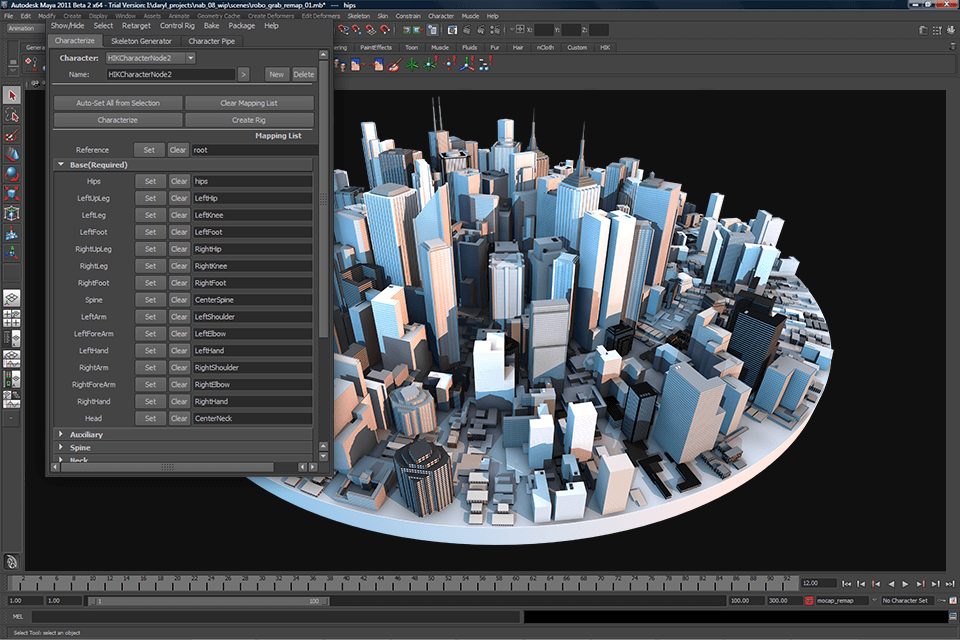This screenshot has width=960, height=640.
Task: Click the Create Rig button
Action: 249,120
